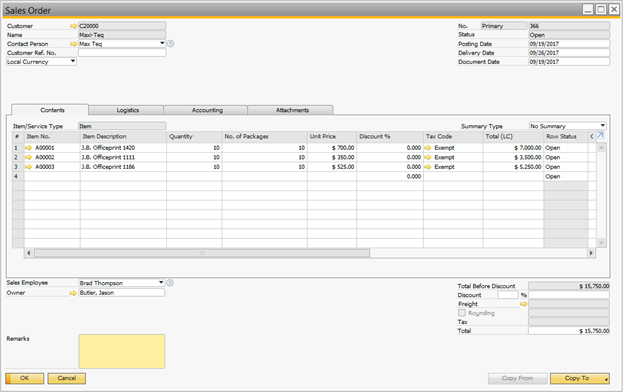Click the Owner field Butler, Jason

[122, 293]
